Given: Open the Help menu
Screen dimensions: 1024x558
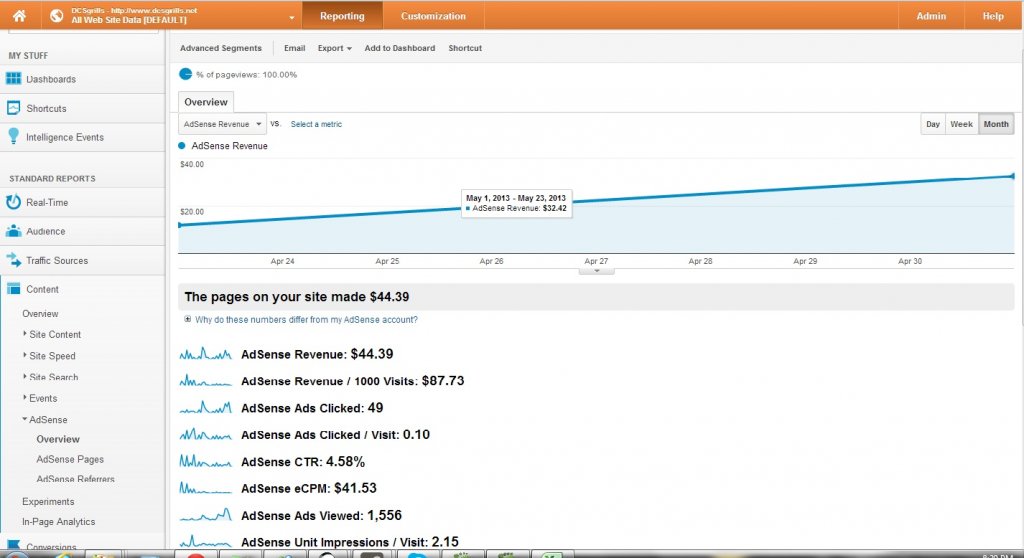Looking at the screenshot, I should [x=993, y=16].
